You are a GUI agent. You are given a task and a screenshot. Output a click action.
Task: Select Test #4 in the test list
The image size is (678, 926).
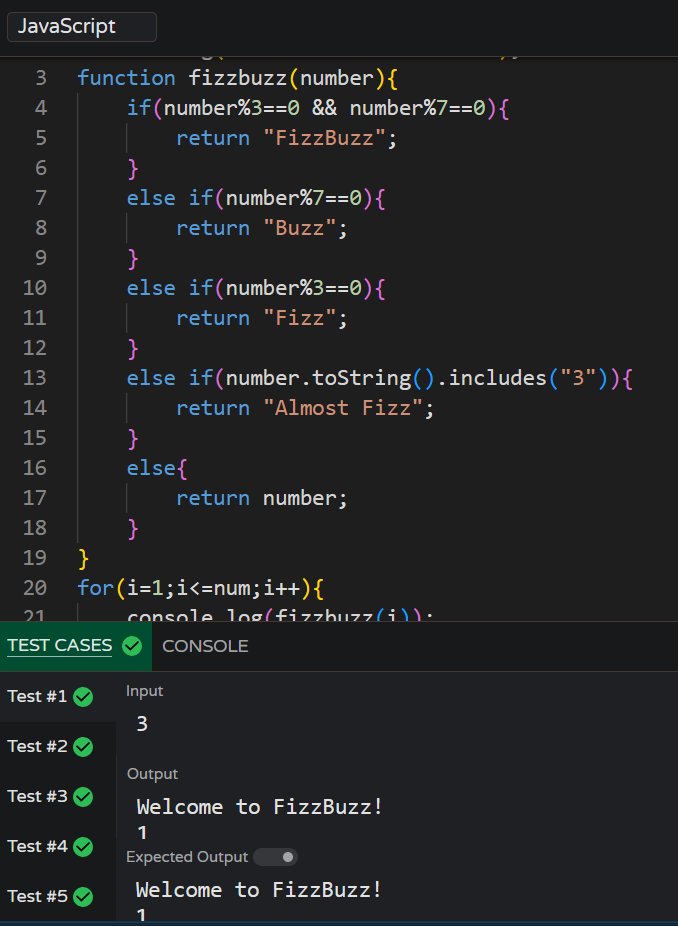[58, 846]
